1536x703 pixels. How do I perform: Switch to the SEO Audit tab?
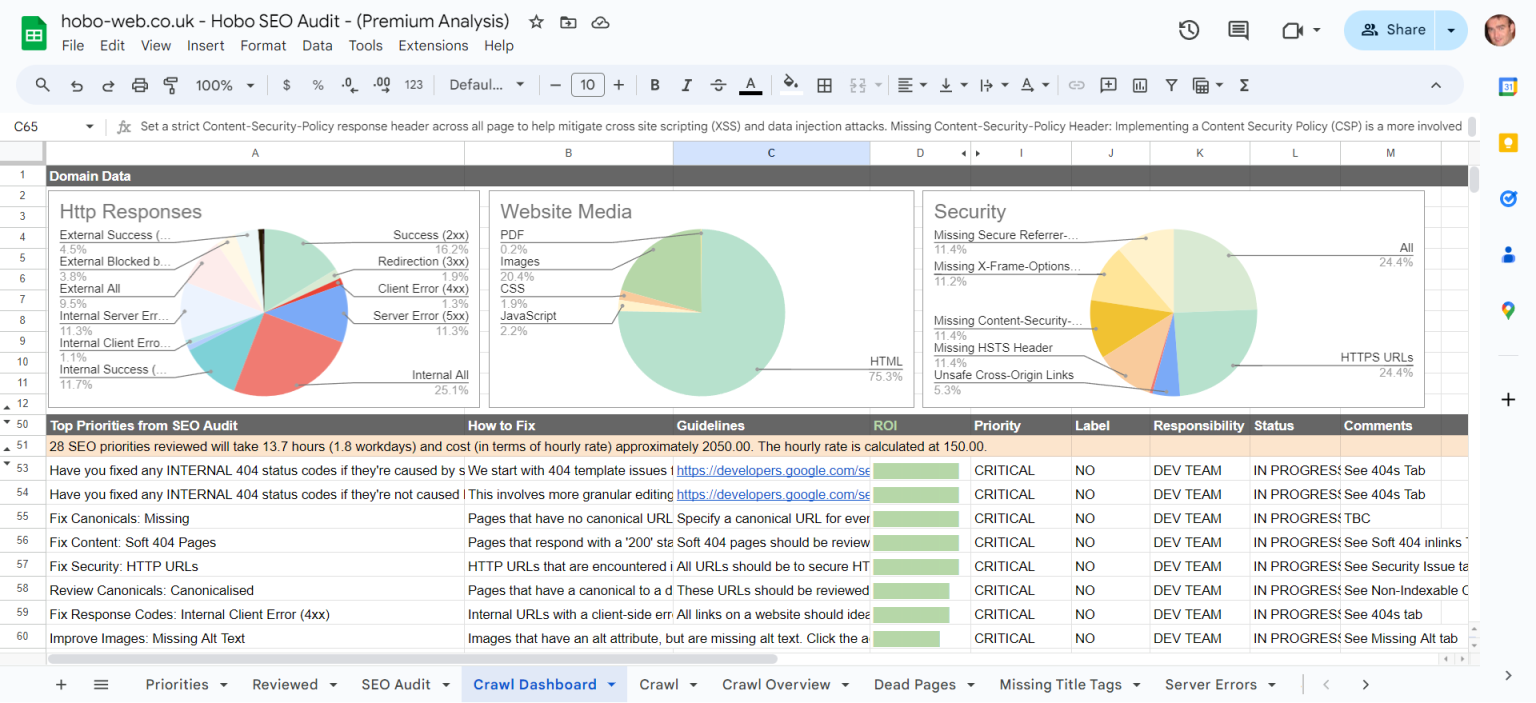click(396, 685)
